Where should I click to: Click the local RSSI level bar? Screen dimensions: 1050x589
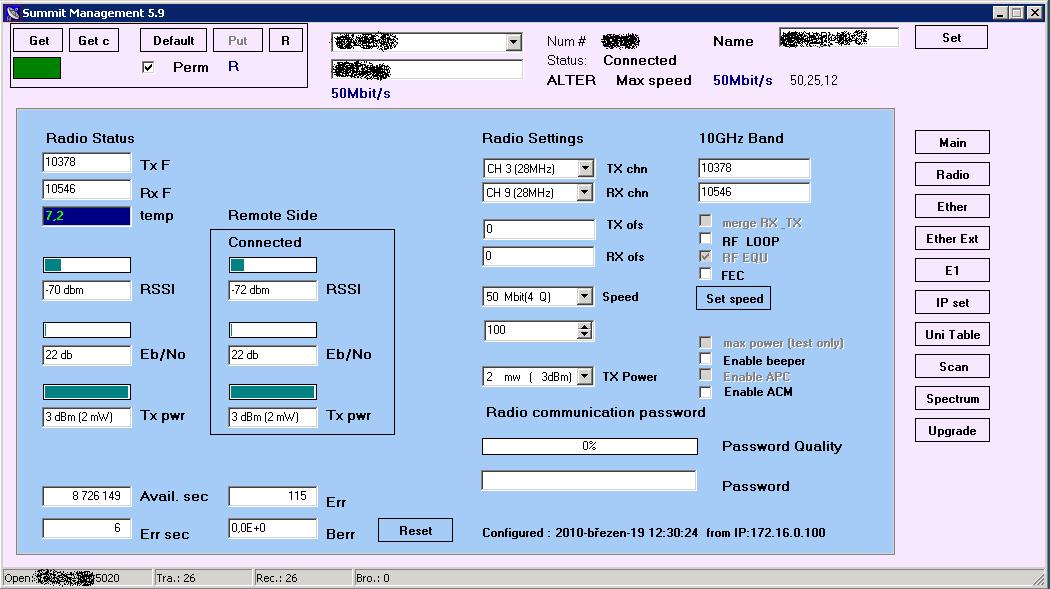(86, 265)
